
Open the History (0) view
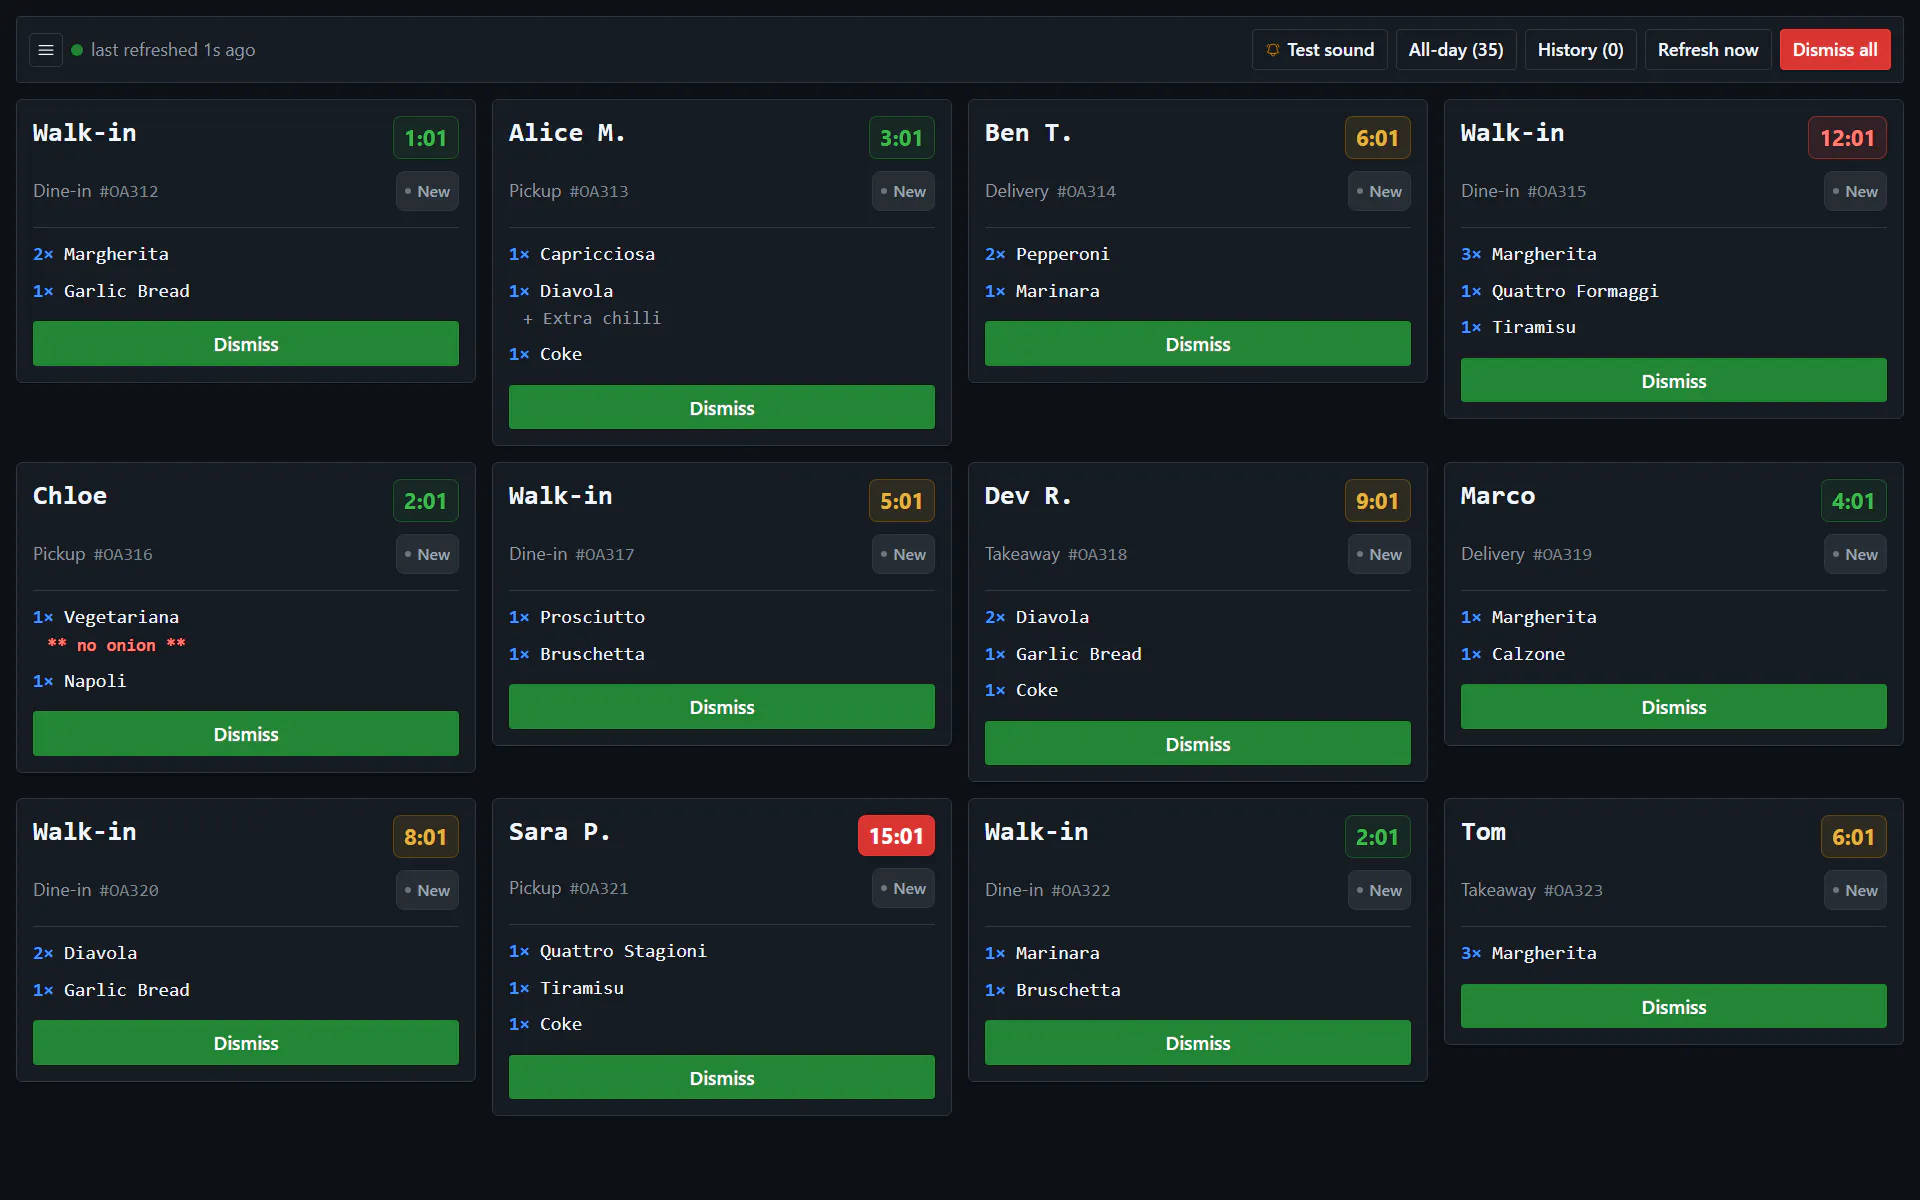coord(1580,50)
